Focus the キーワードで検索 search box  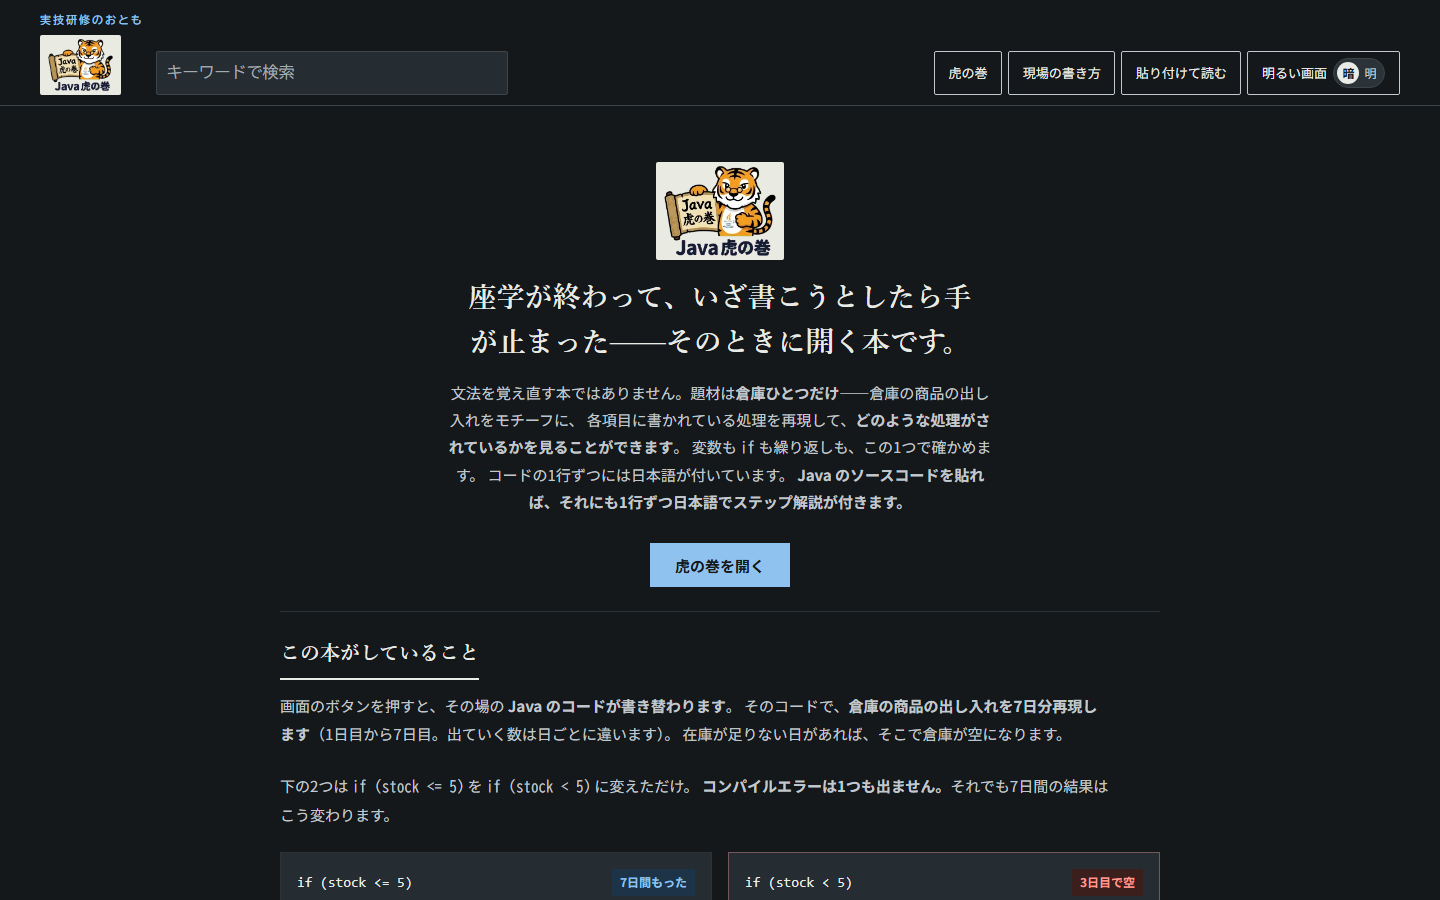tap(332, 73)
